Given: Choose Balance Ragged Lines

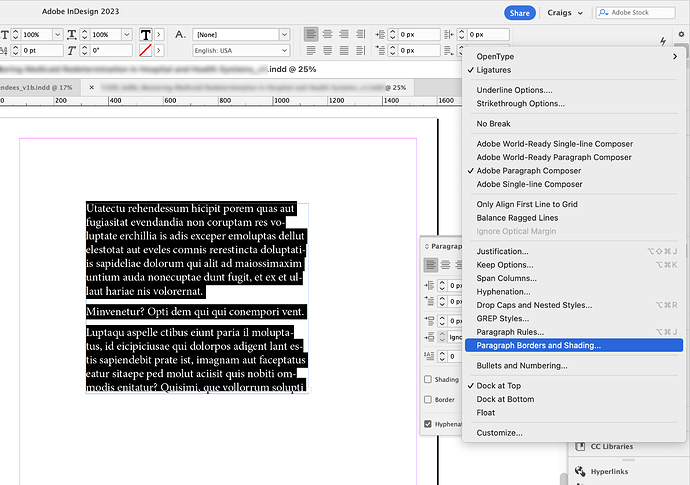Looking at the screenshot, I should click(574, 218).
